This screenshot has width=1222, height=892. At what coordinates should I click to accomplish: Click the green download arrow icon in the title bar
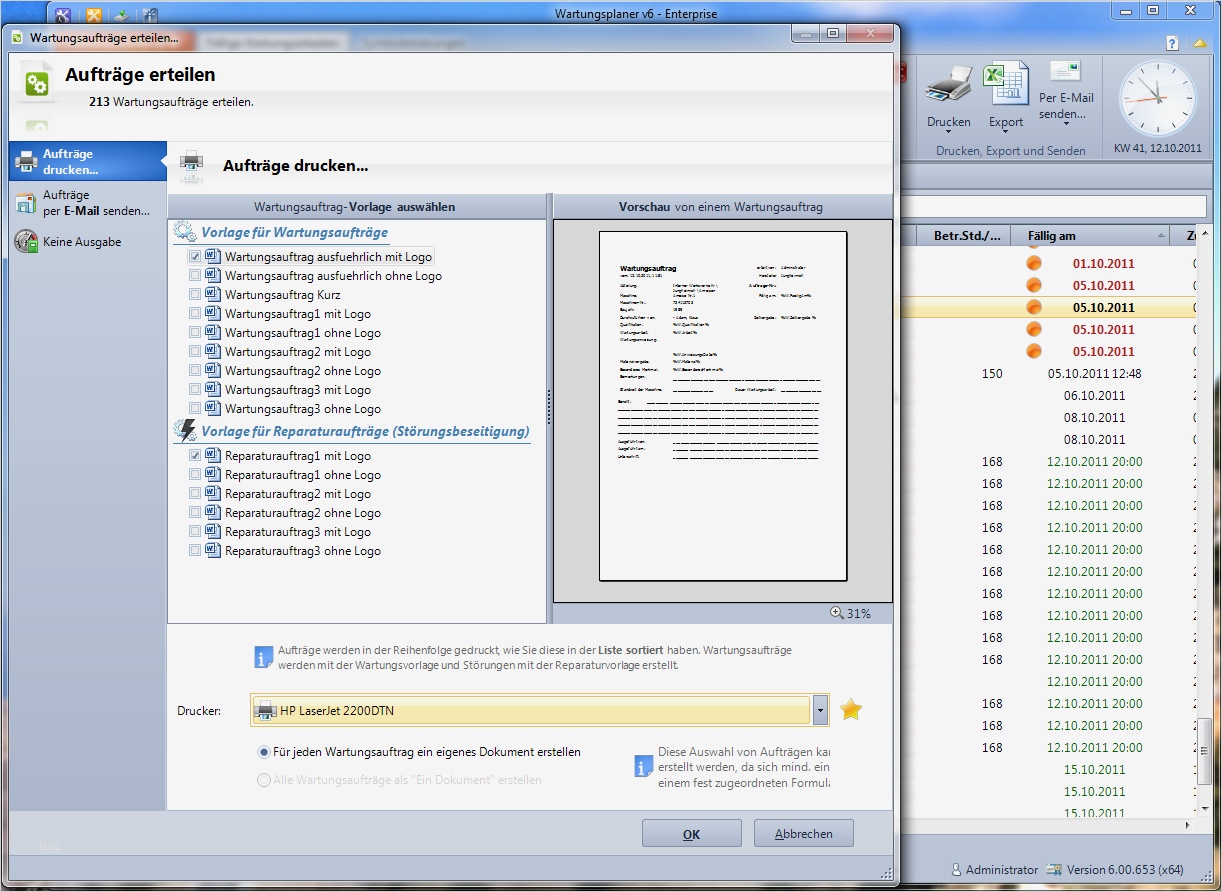(121, 15)
